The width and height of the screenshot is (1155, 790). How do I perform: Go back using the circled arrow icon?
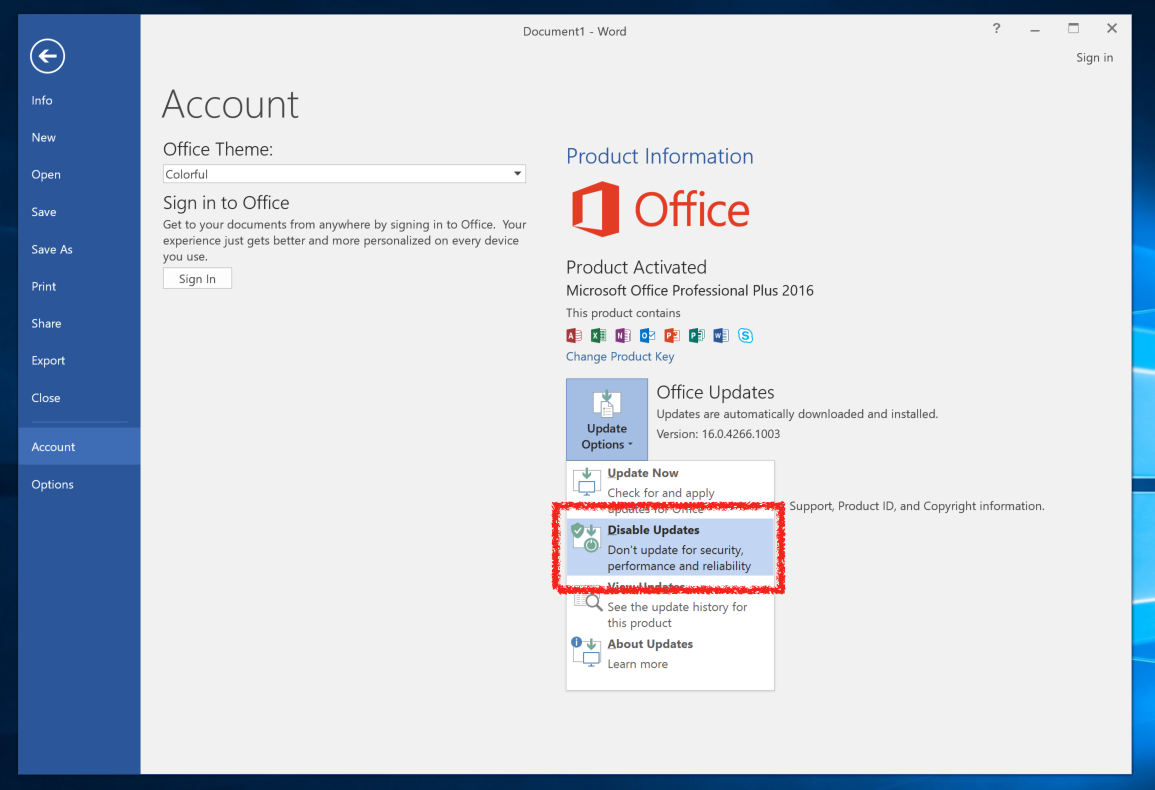tap(47, 56)
